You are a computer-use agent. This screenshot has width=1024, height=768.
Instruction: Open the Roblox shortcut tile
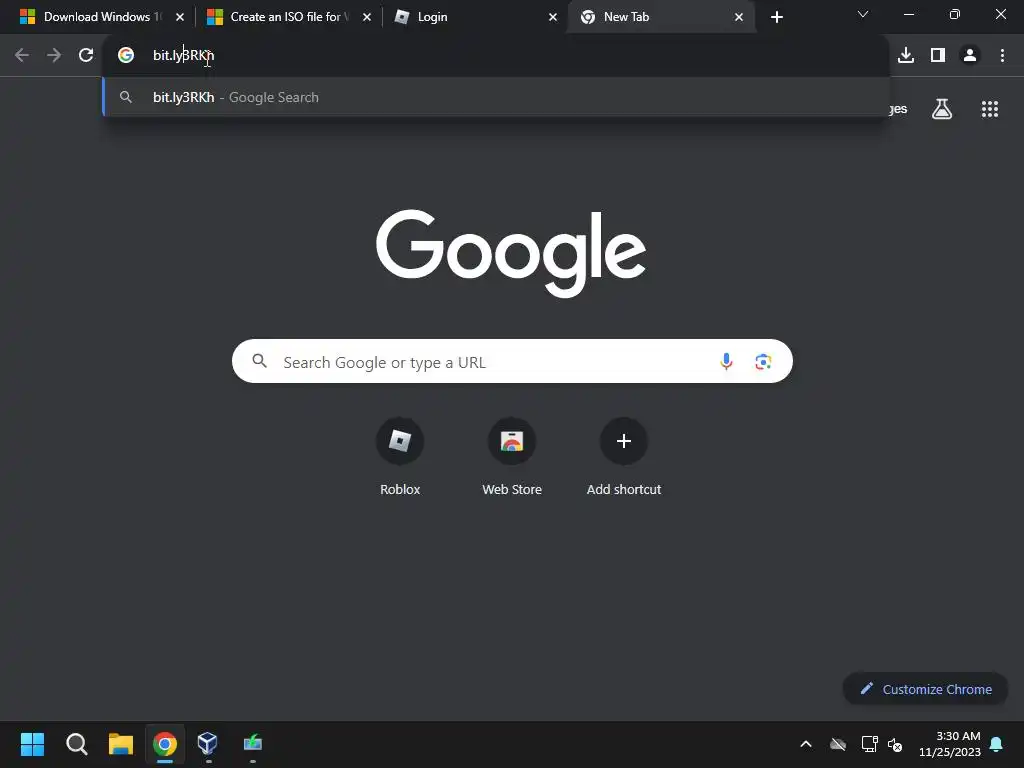400,457
